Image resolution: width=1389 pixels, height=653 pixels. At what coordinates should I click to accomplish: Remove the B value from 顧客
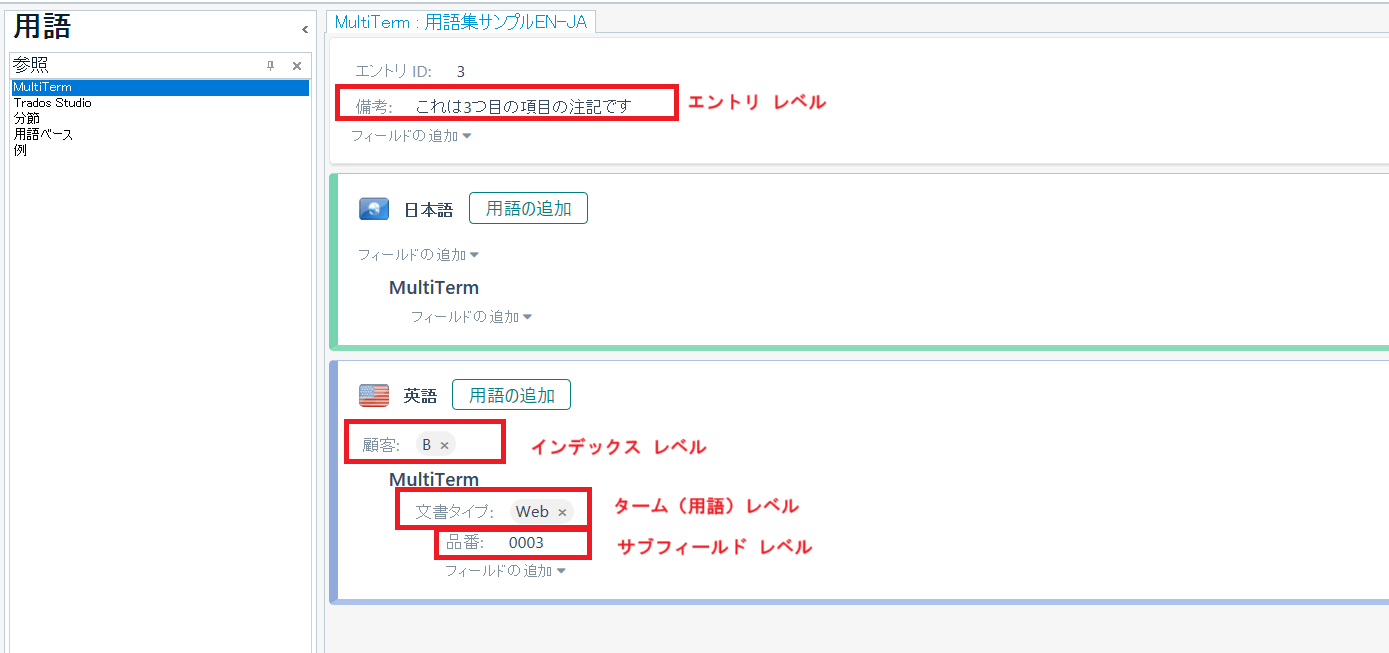[x=445, y=446]
